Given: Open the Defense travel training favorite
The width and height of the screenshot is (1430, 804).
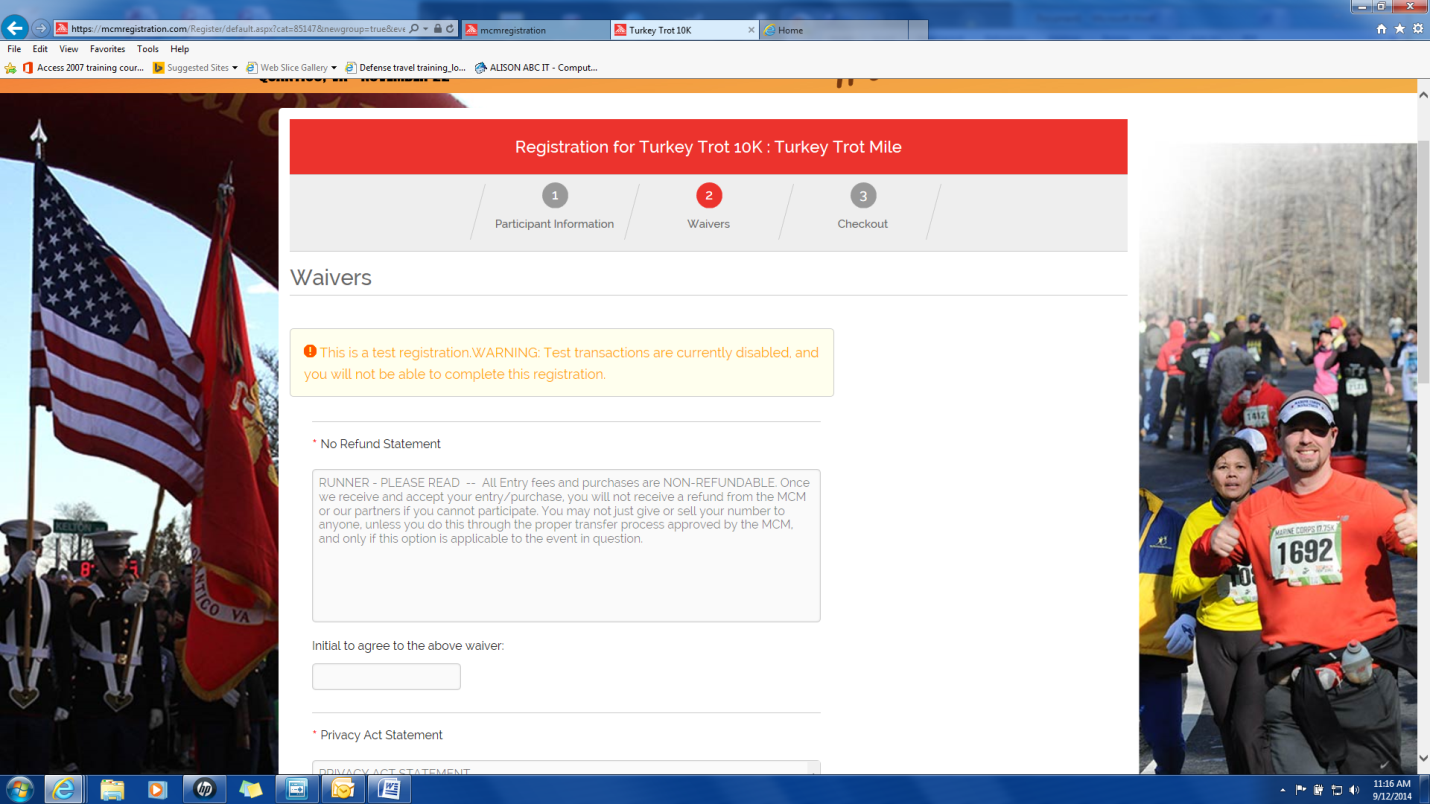Looking at the screenshot, I should pyautogui.click(x=406, y=68).
